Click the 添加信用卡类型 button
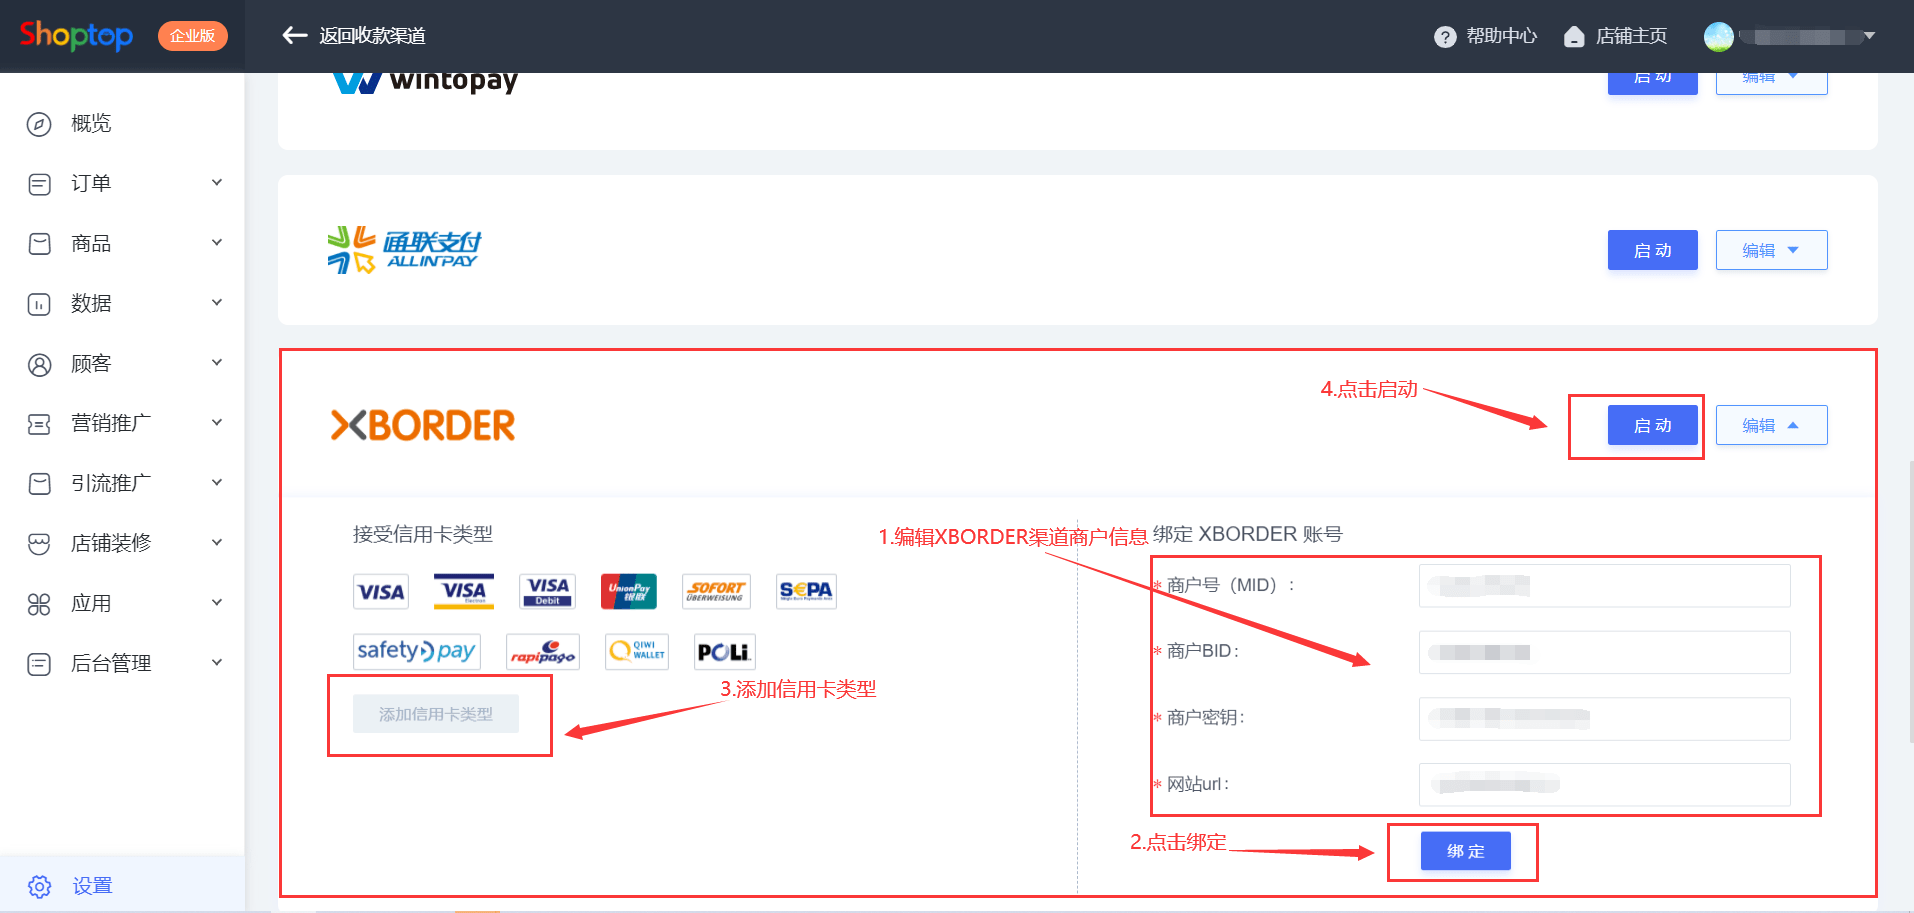Screen dimensions: 1914x913 point(437,713)
